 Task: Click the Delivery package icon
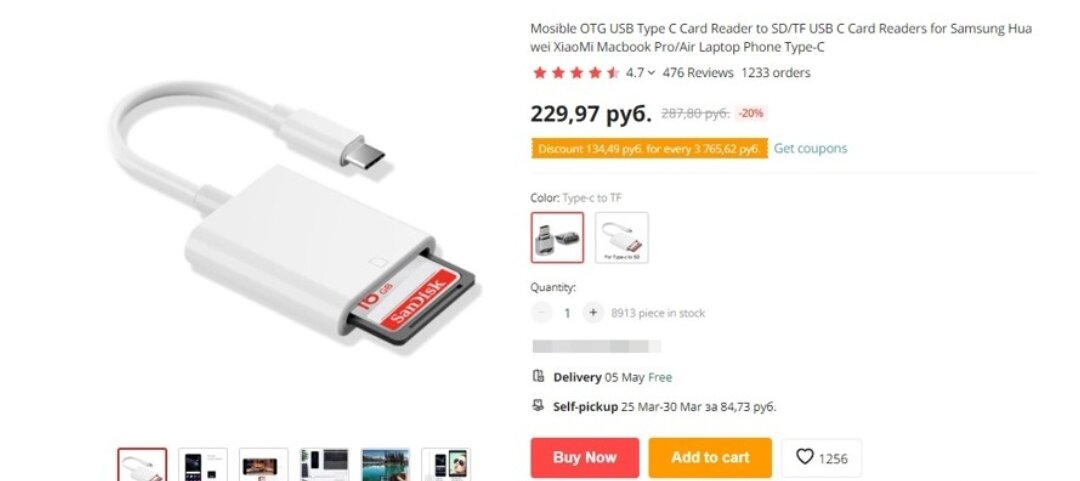539,376
